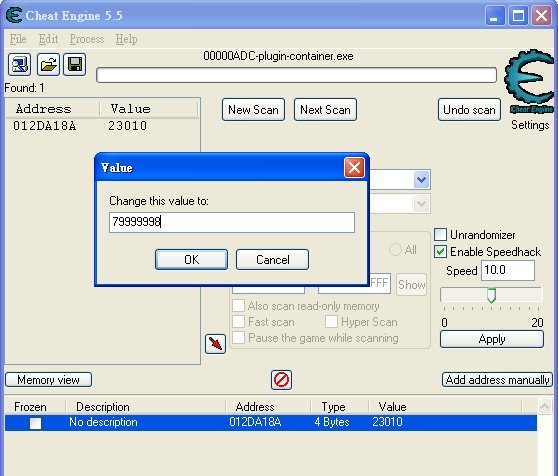This screenshot has width=558, height=476.
Task: Click No description in the address table row
Action: [x=103, y=422]
